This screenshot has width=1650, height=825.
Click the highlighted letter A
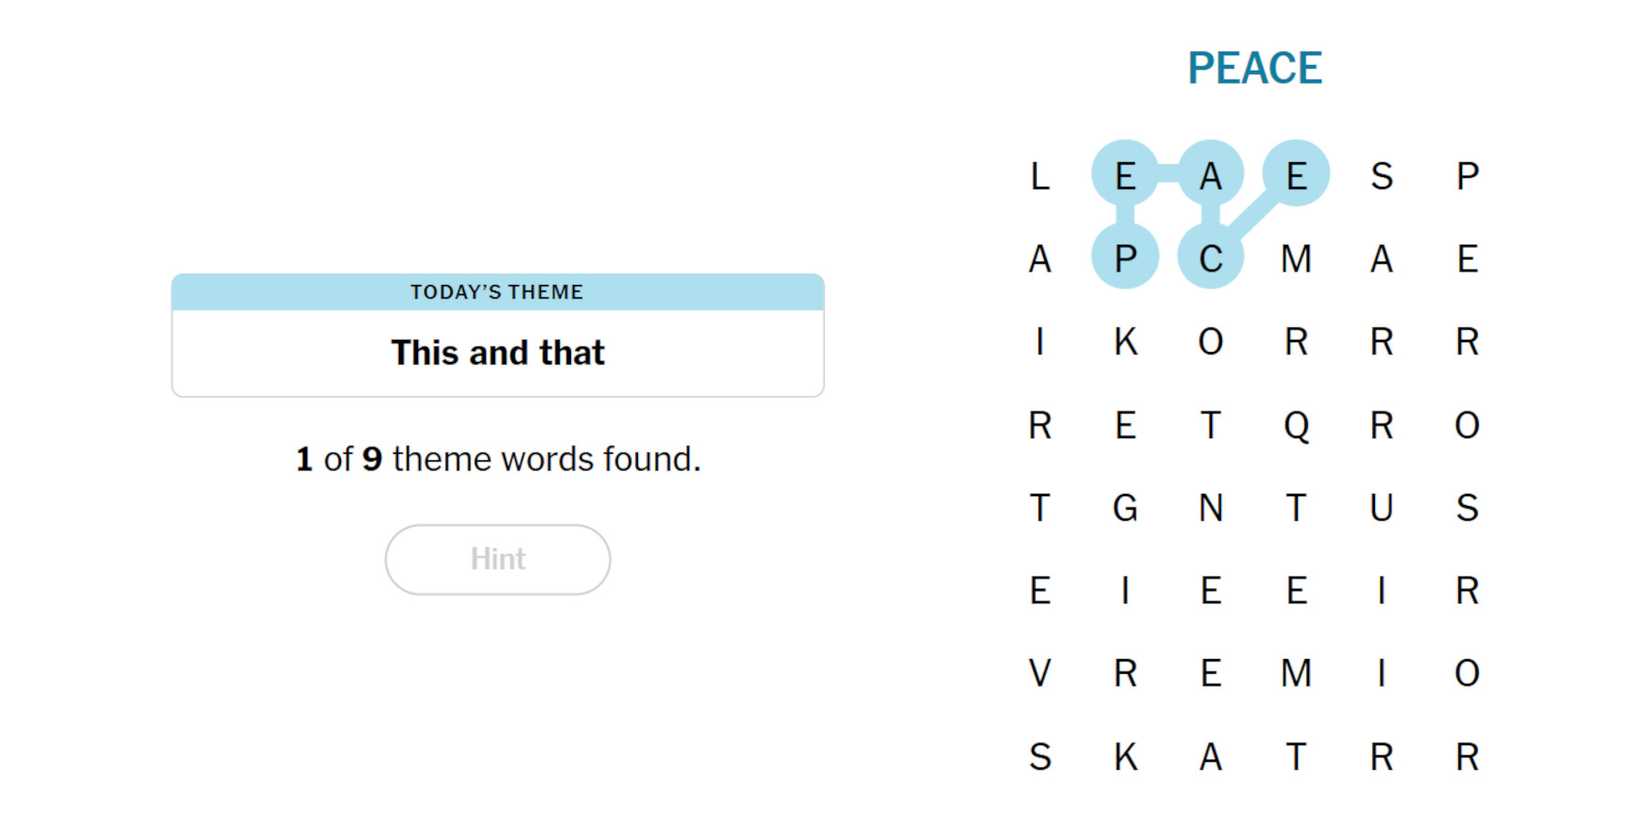(1210, 176)
